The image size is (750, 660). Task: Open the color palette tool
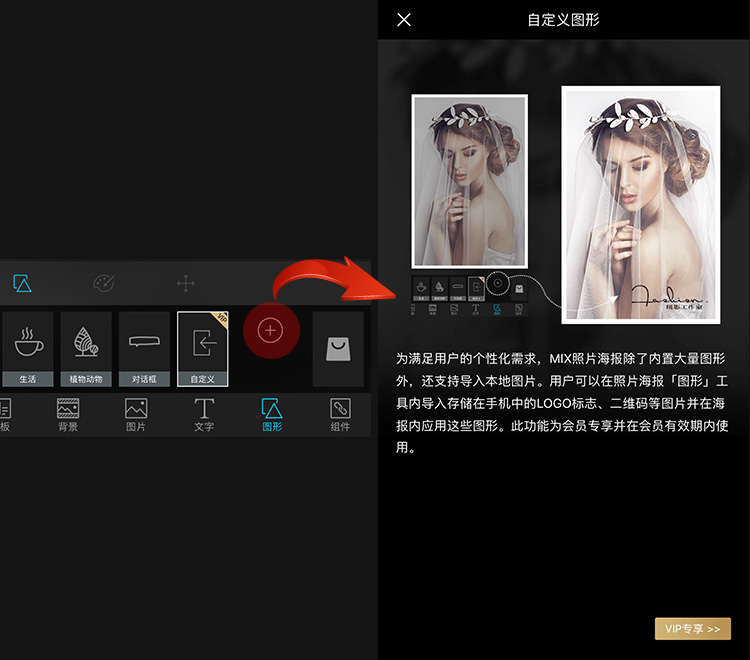(104, 283)
